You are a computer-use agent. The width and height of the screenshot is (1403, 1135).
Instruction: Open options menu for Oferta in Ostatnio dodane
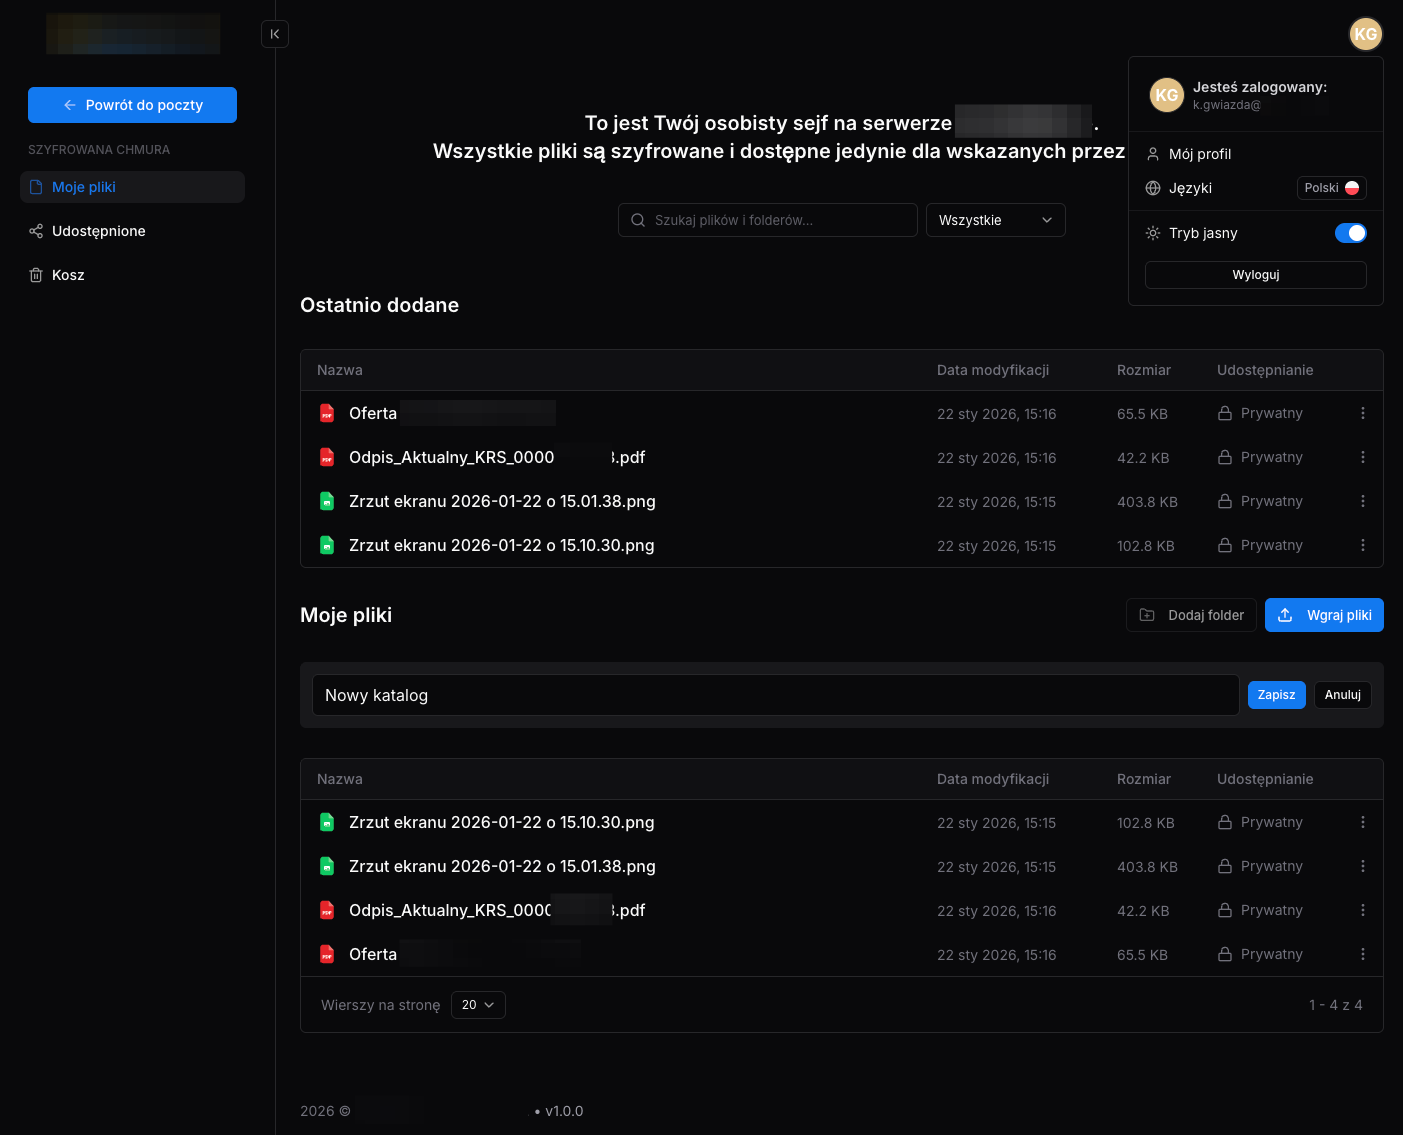coord(1362,413)
